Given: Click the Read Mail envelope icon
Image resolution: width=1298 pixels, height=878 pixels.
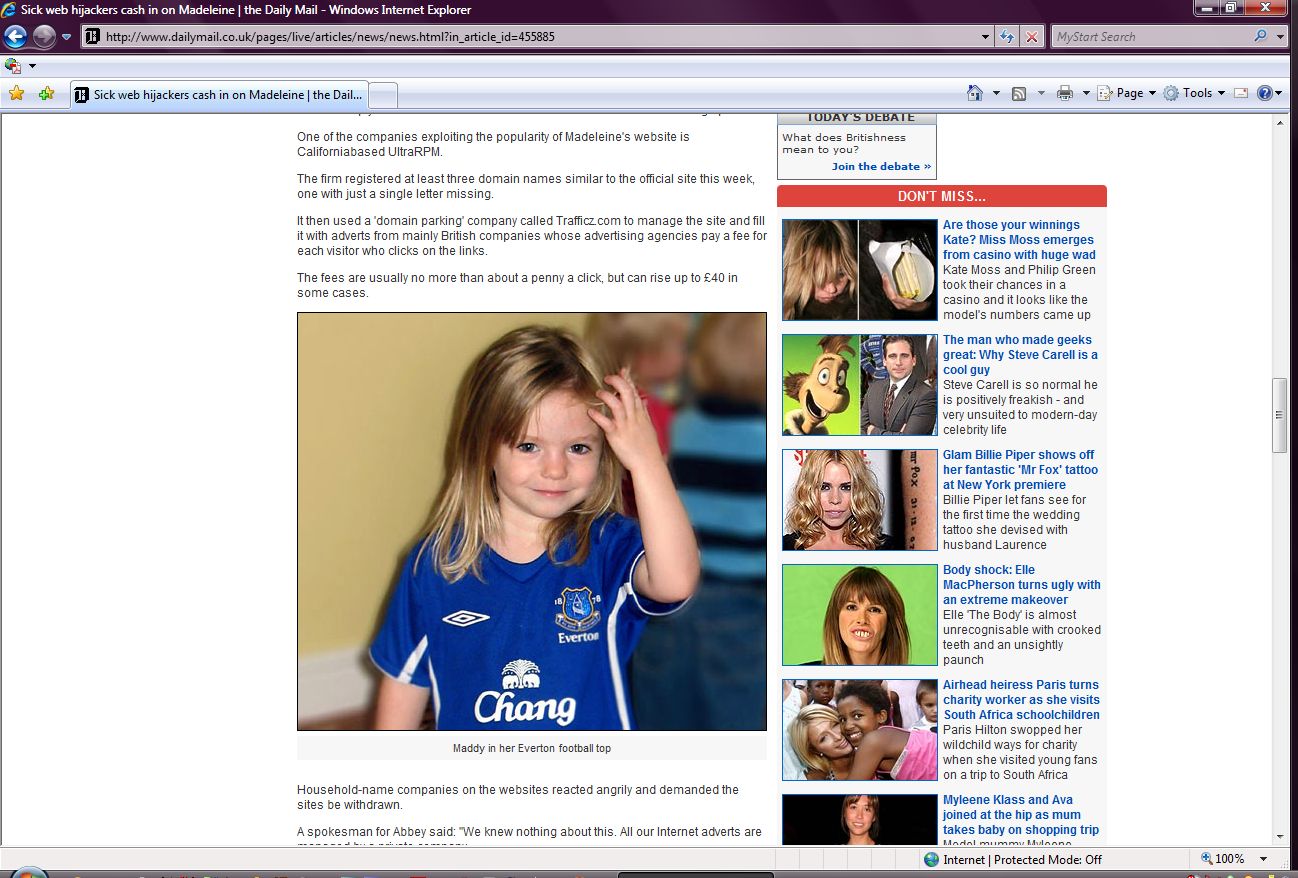Looking at the screenshot, I should pyautogui.click(x=1241, y=93).
